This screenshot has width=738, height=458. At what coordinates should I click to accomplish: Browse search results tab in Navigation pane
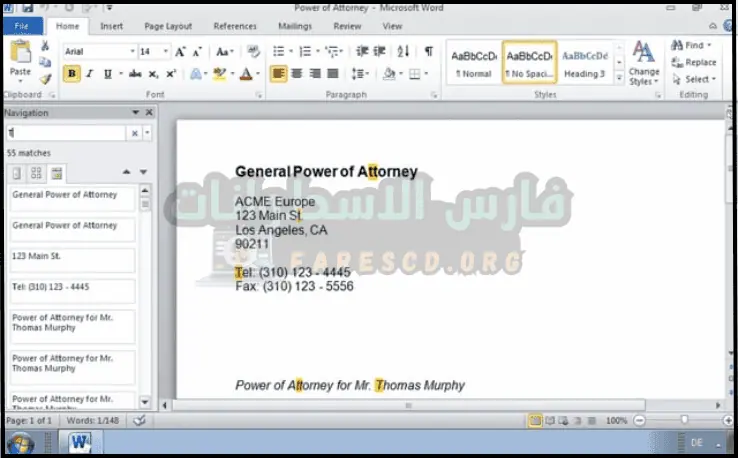click(x=57, y=174)
